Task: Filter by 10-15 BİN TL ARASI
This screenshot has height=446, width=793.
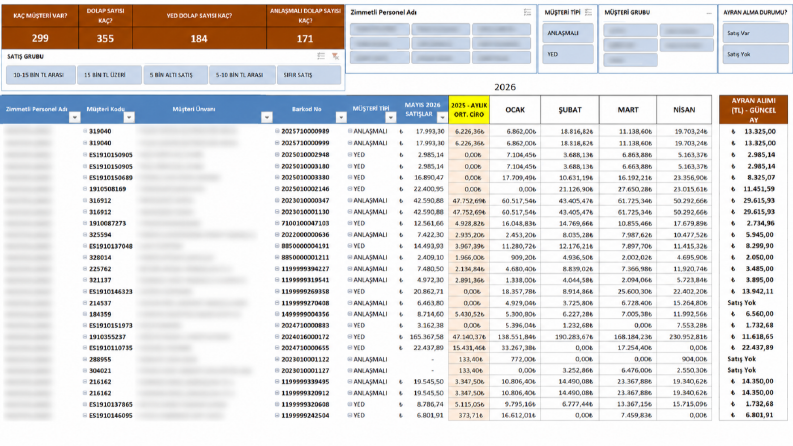Action: pyautogui.click(x=41, y=75)
